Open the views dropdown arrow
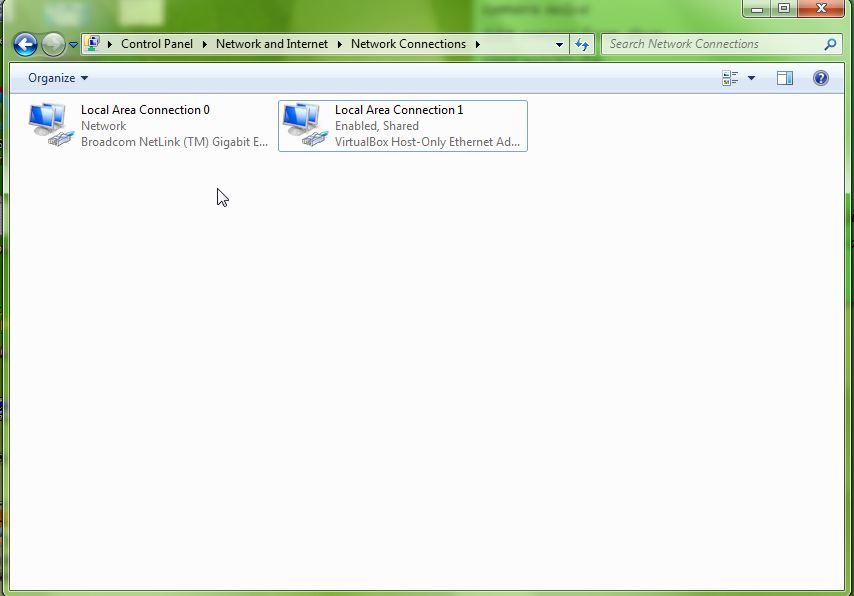This screenshot has height=596, width=854. tap(752, 77)
